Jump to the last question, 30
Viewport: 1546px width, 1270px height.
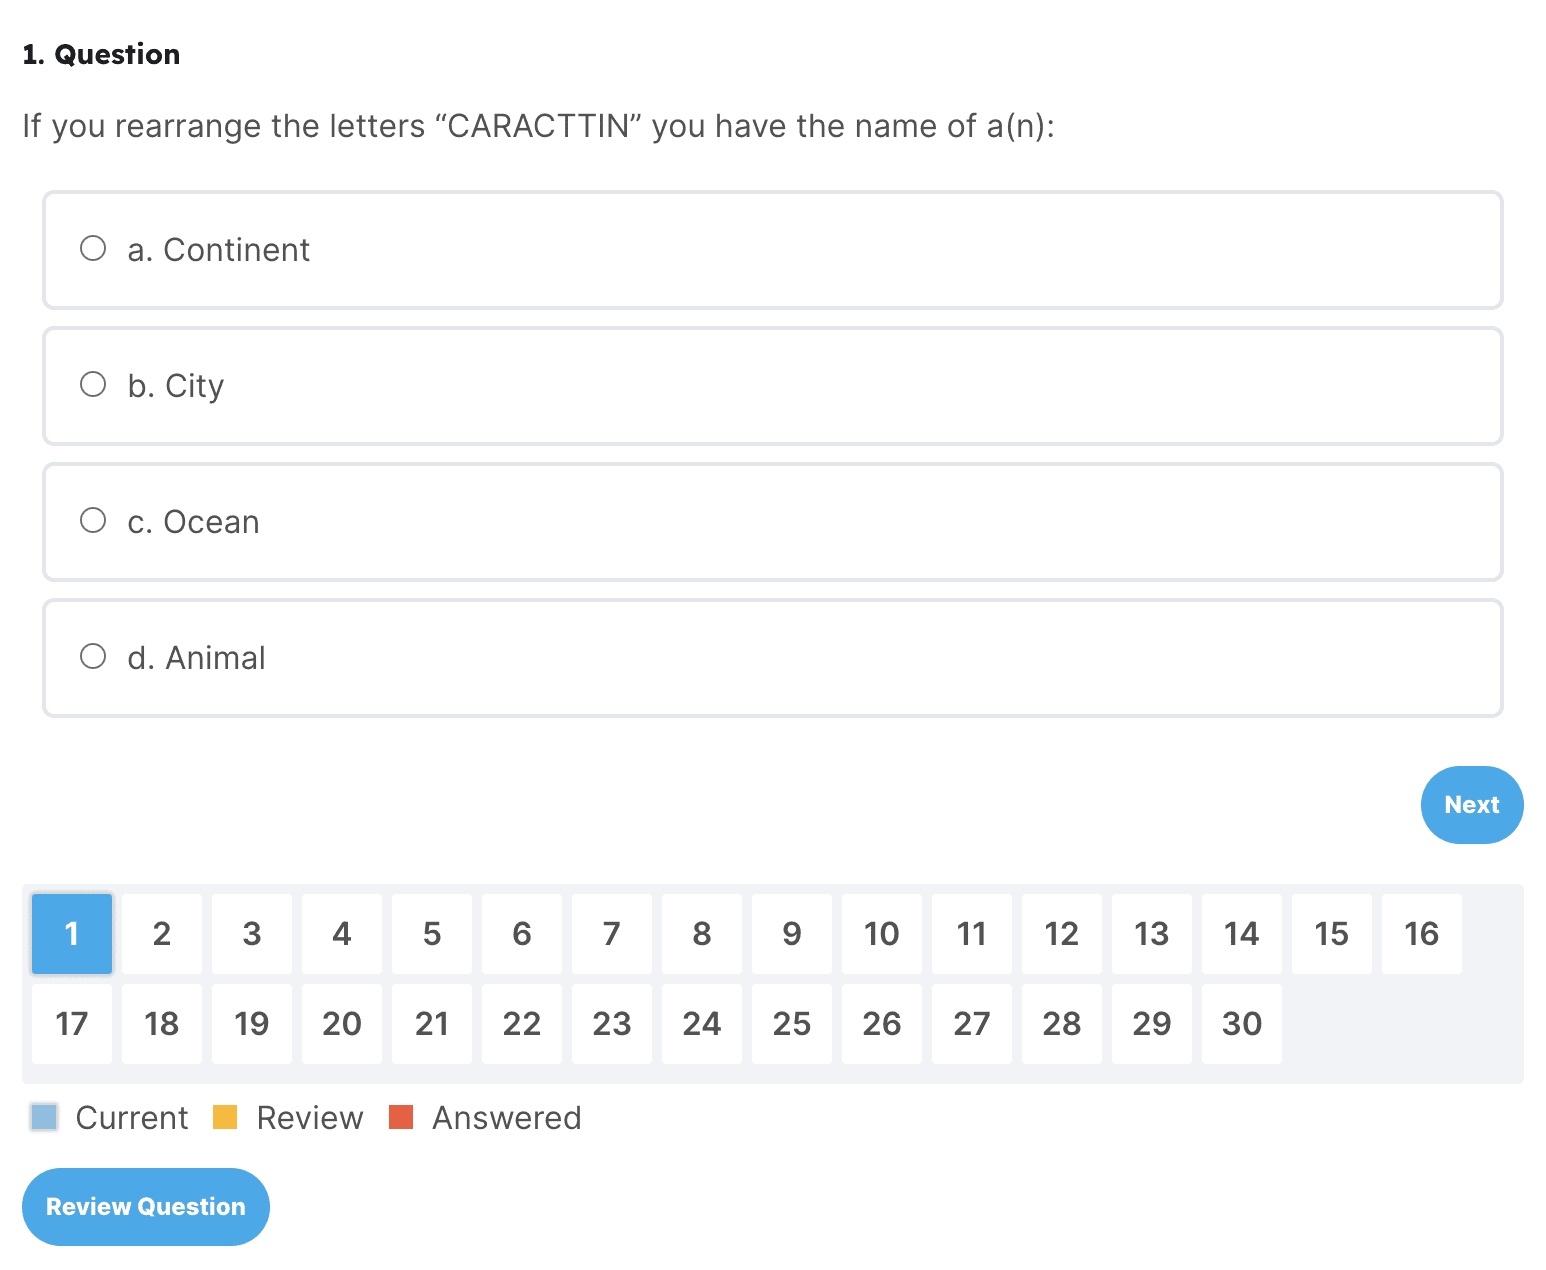point(1242,1024)
